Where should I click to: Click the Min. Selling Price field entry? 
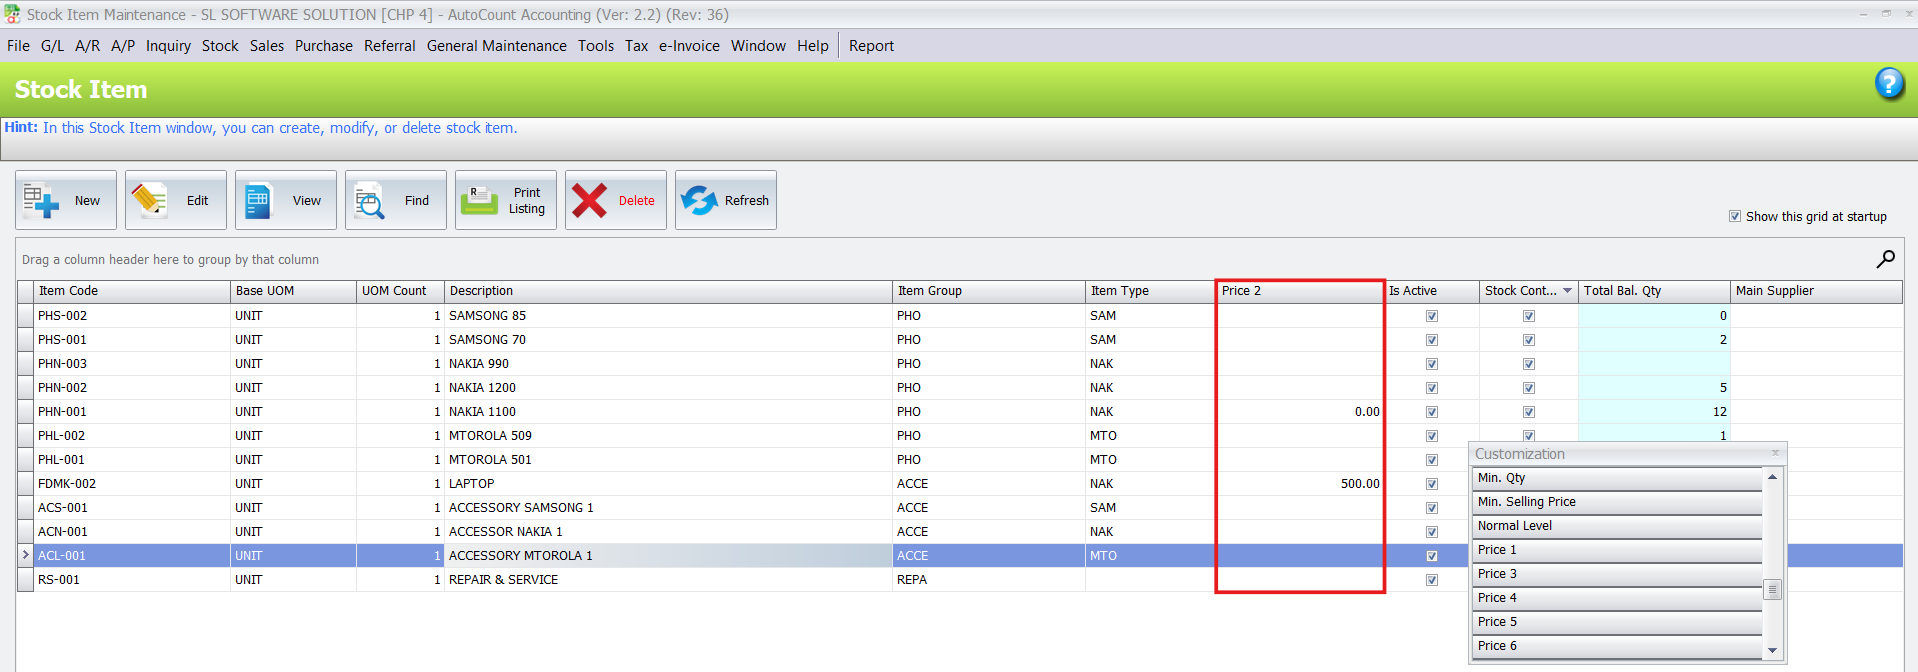point(1616,502)
